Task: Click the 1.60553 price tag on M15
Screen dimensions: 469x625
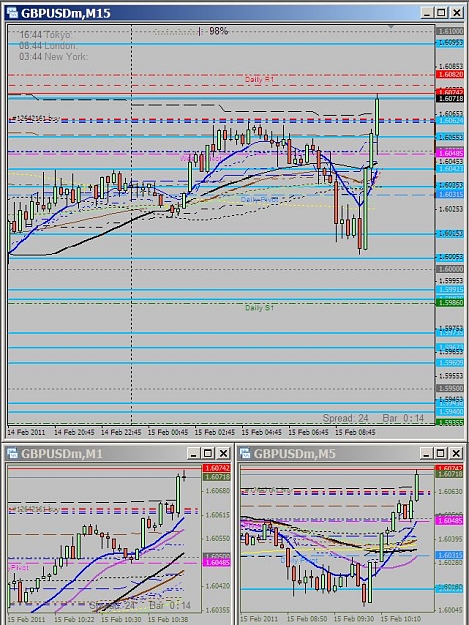Action: [450, 137]
